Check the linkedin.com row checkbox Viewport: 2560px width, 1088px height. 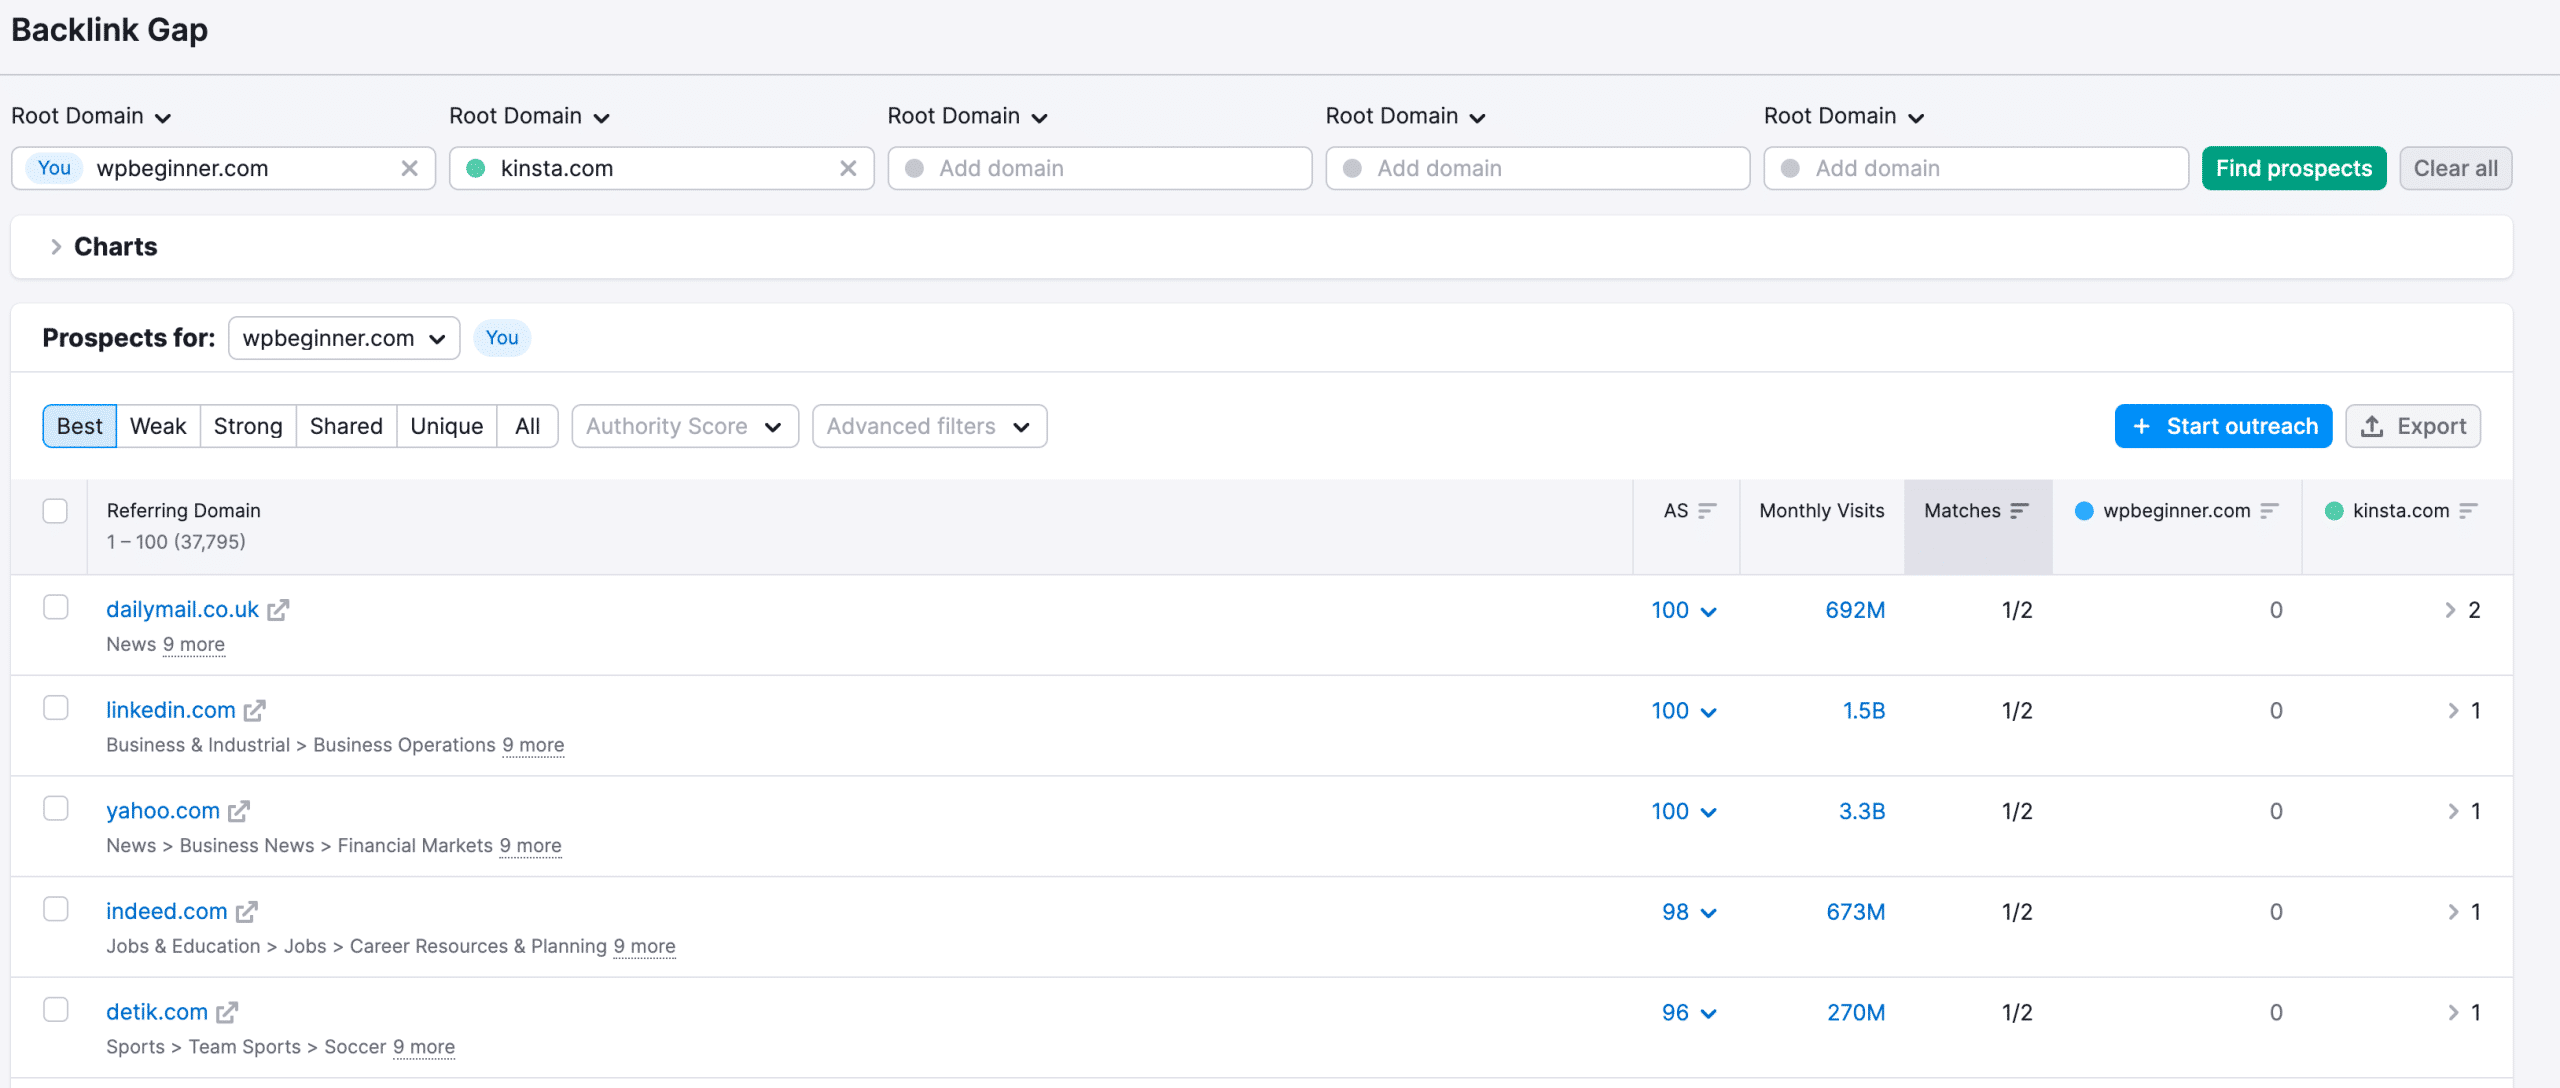55,708
